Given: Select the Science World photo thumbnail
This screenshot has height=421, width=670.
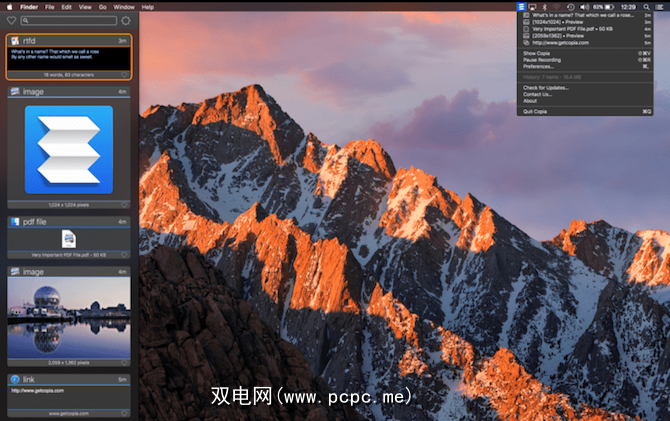Looking at the screenshot, I should (69, 318).
